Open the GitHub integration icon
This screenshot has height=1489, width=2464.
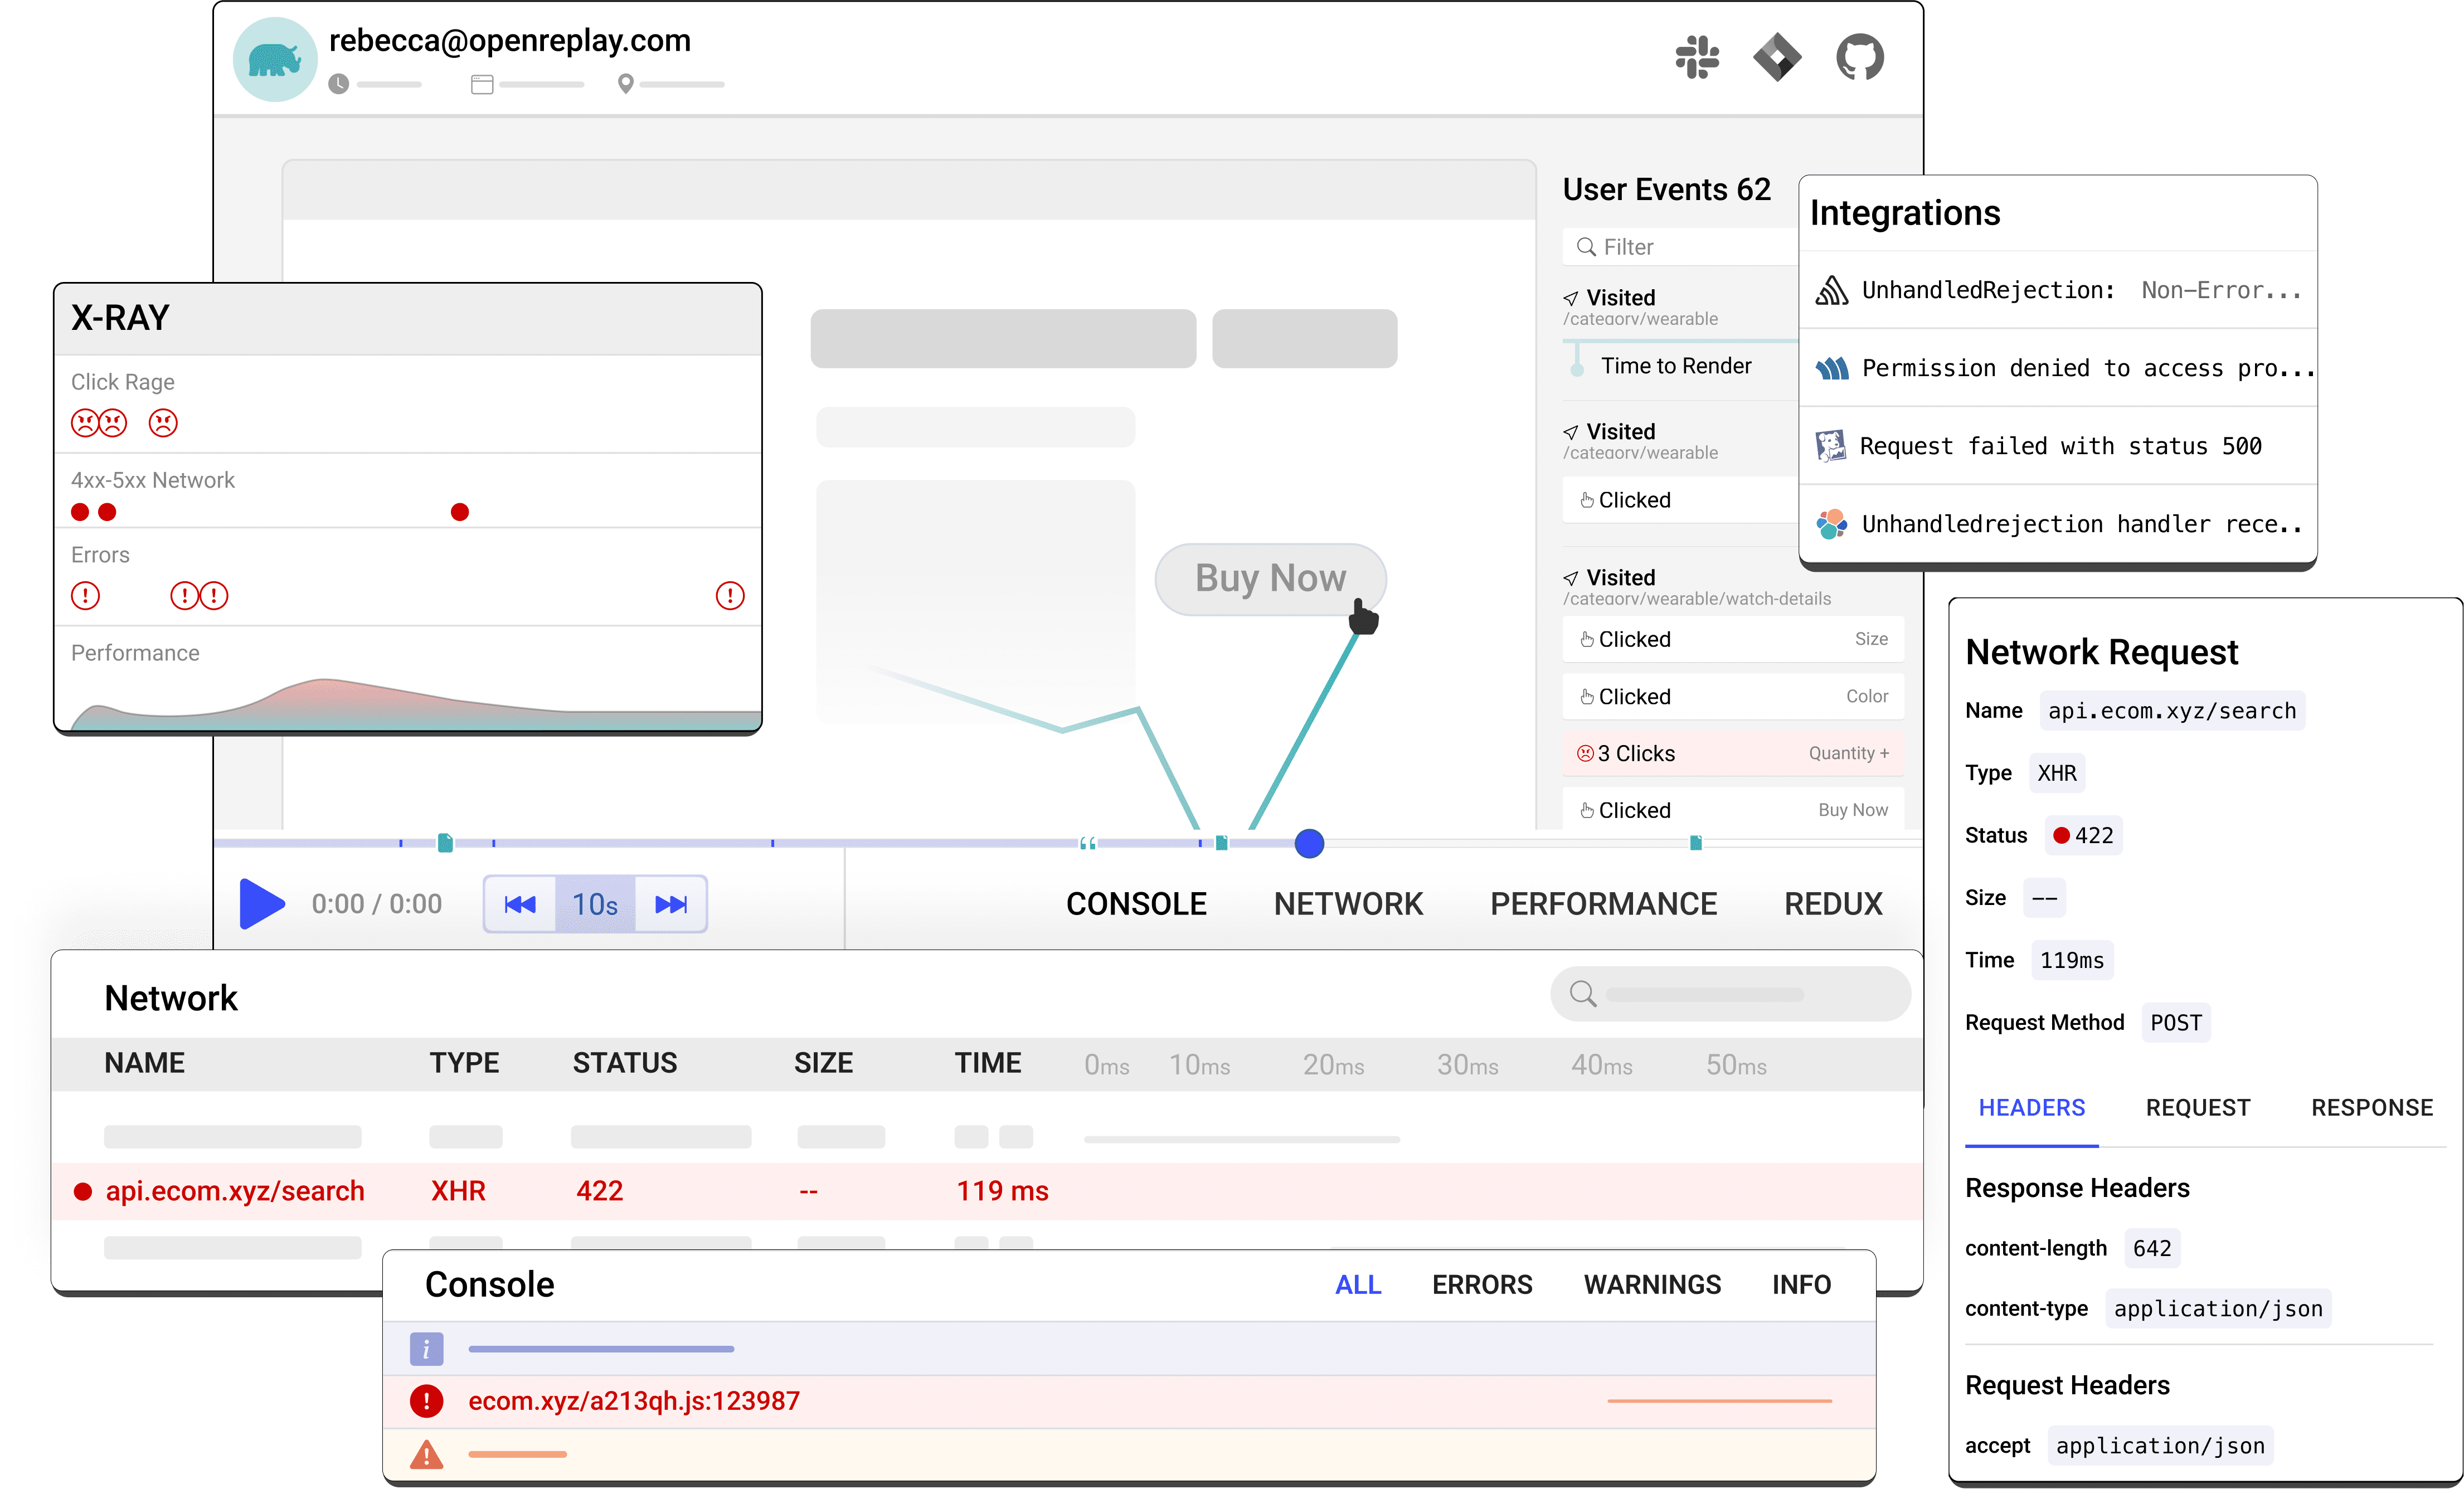[x=1860, y=57]
